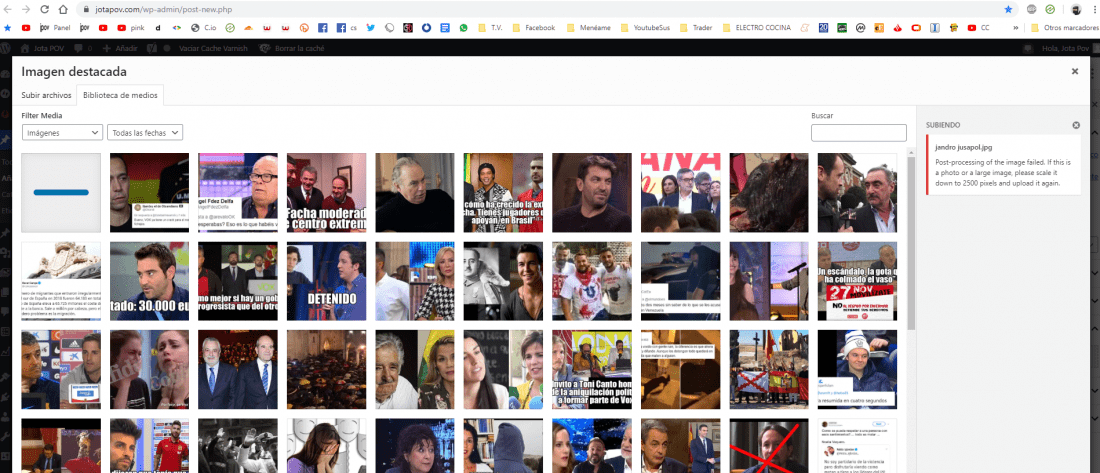Open the Añadir menu in admin bar
This screenshot has height=473, width=1100.
[x=120, y=48]
